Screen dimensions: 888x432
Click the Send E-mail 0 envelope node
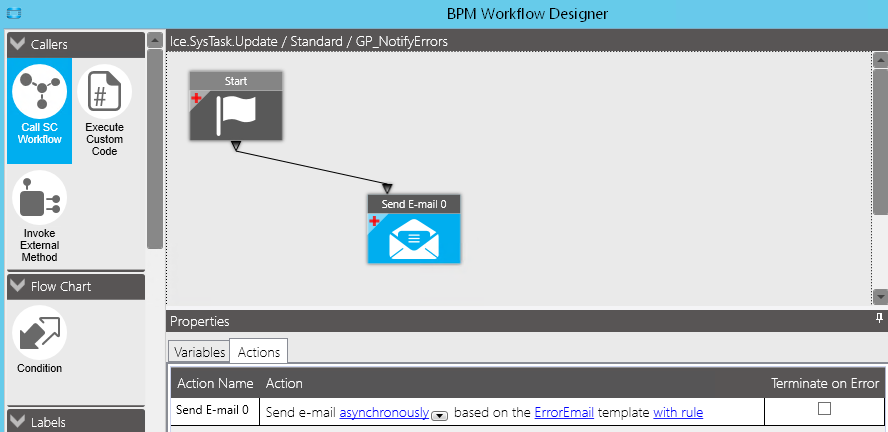pyautogui.click(x=414, y=229)
